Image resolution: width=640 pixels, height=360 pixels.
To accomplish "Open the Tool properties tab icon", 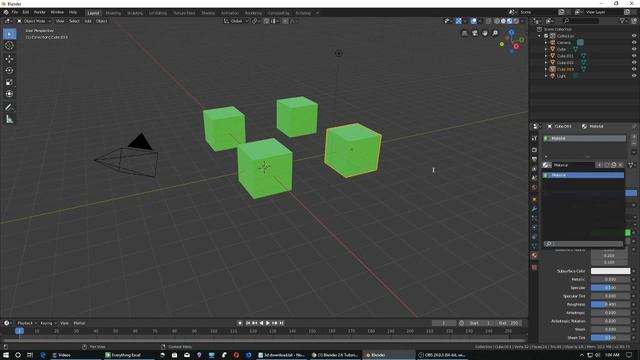I will pyautogui.click(x=534, y=139).
